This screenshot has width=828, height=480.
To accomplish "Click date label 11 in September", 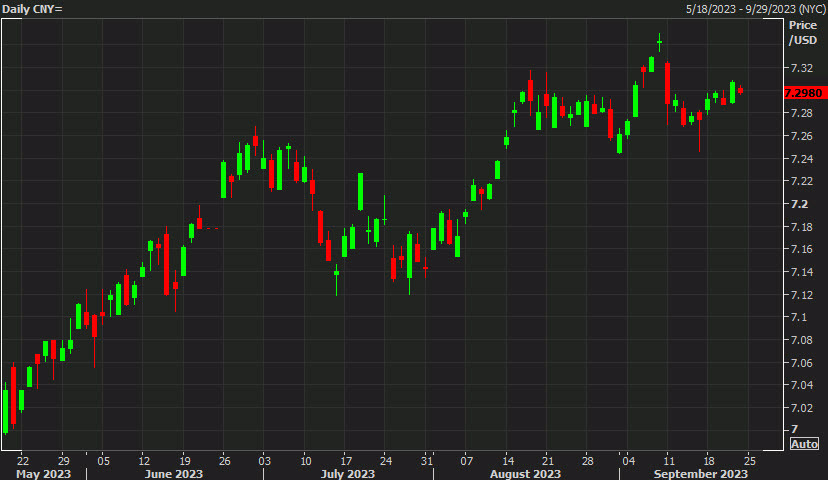I will 669,460.
